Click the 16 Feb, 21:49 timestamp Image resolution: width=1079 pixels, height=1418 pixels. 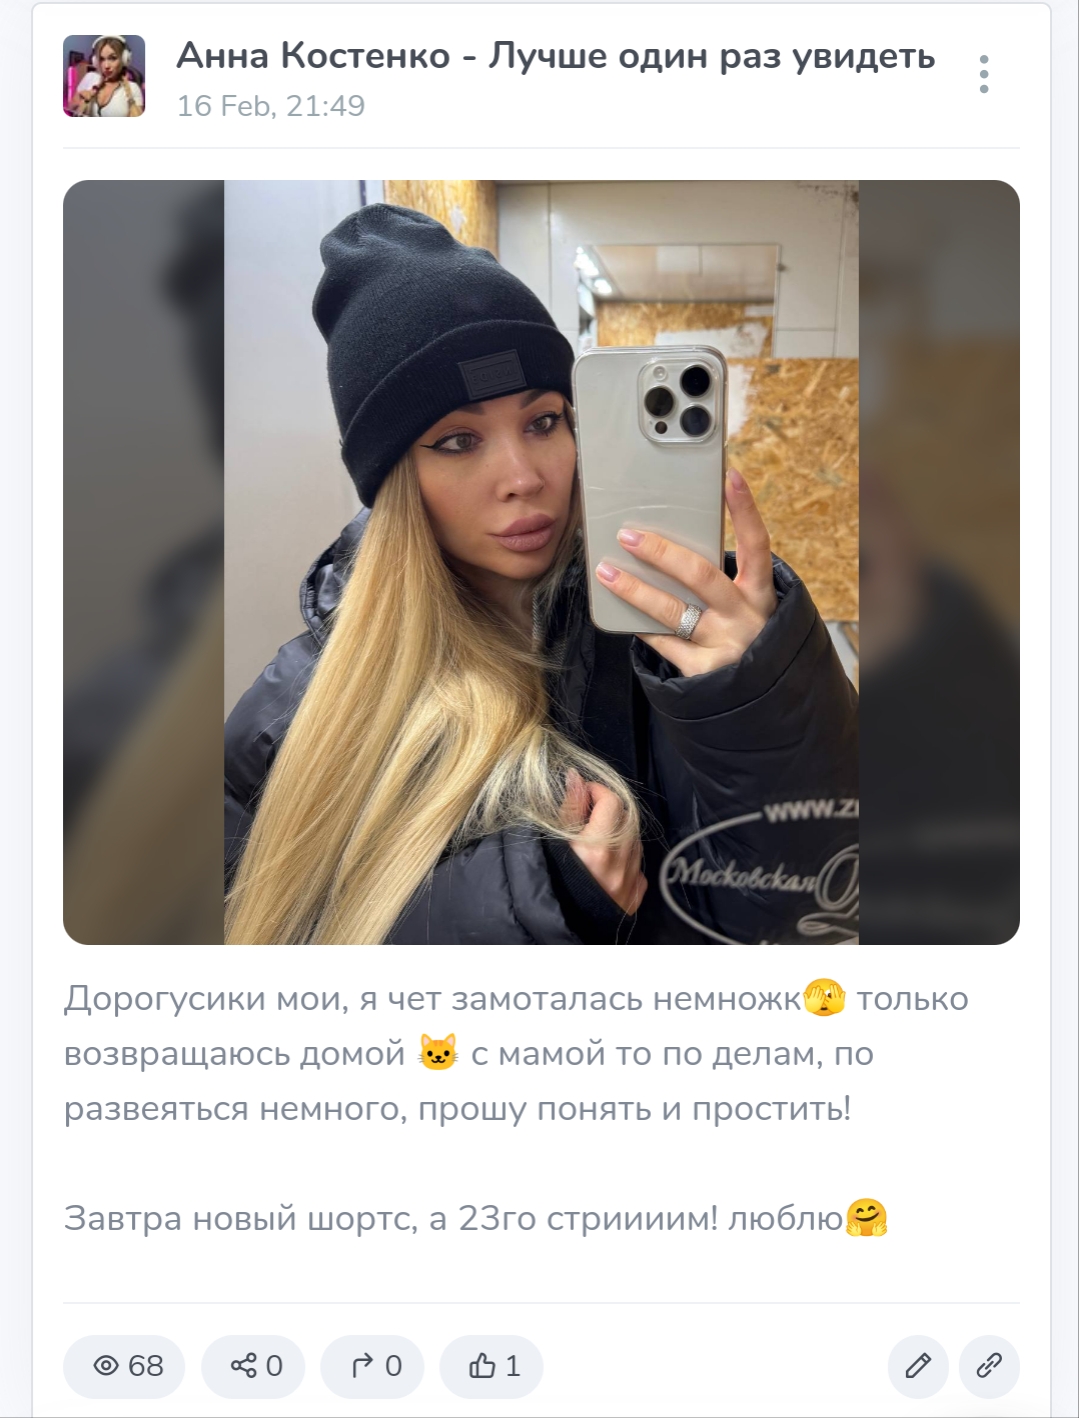click(271, 106)
